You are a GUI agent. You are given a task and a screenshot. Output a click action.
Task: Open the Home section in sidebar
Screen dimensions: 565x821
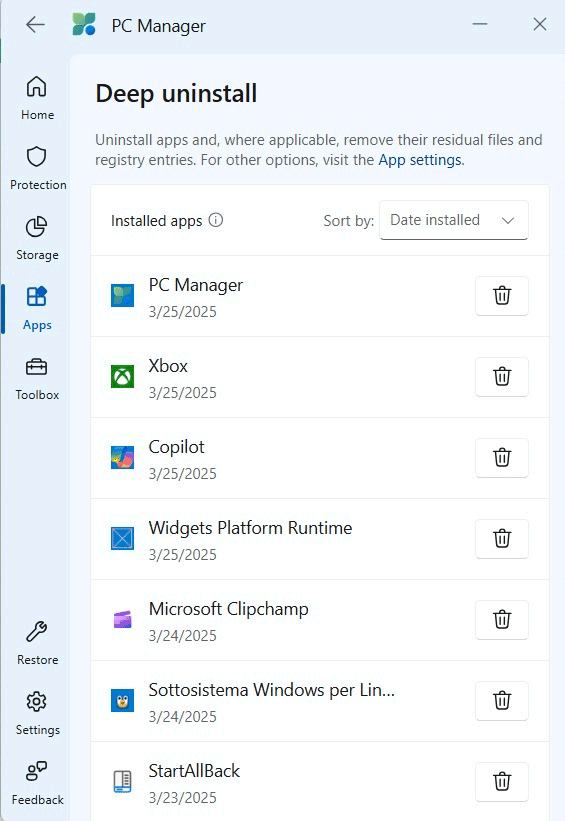(x=37, y=98)
